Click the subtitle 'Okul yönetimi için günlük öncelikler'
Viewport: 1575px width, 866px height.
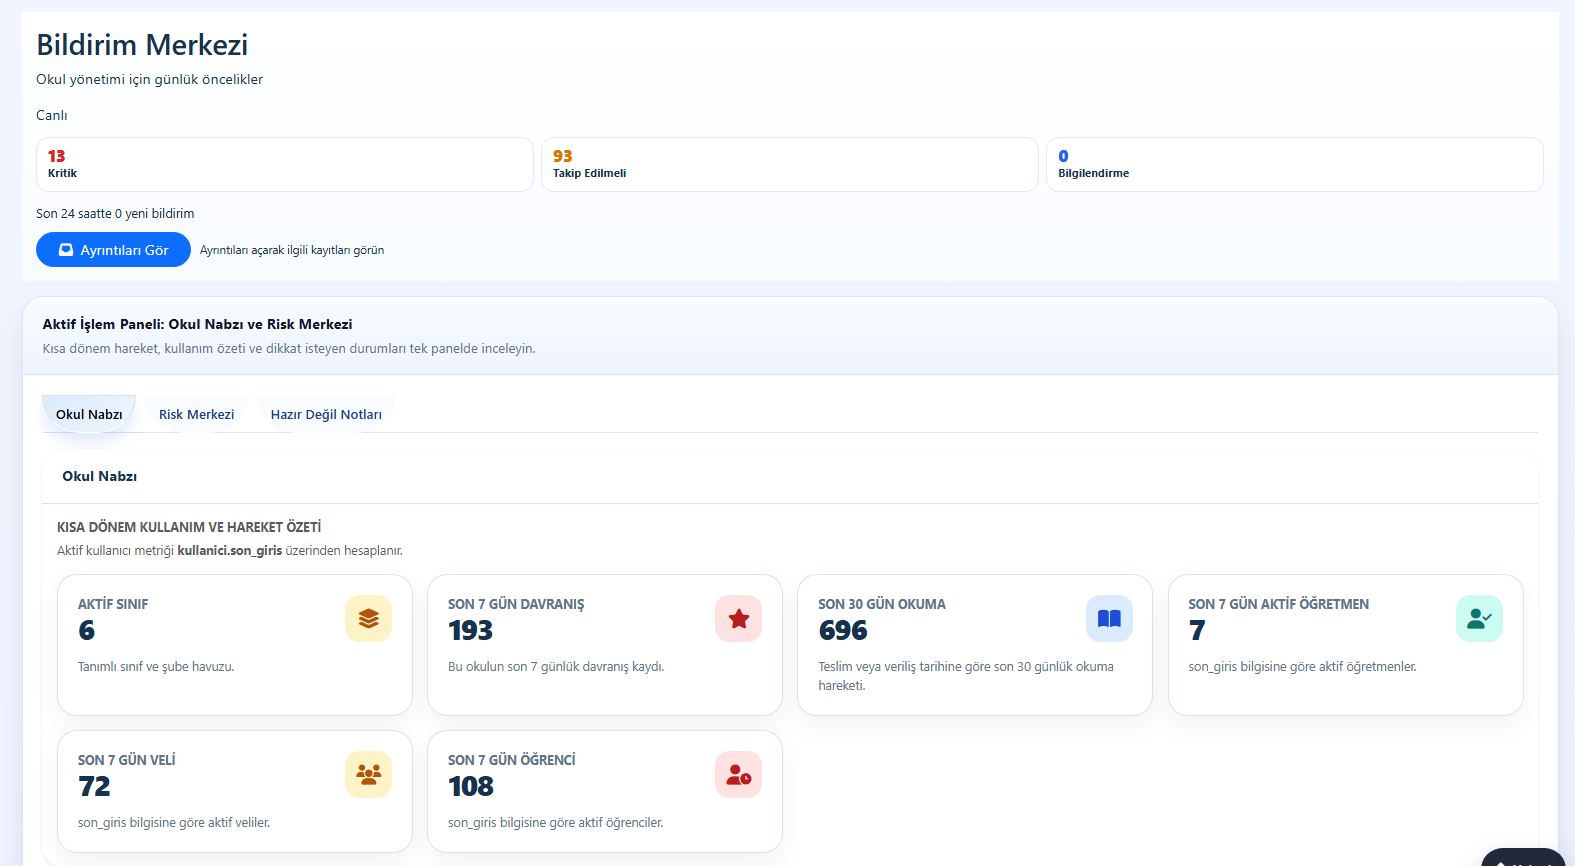[x=150, y=79]
